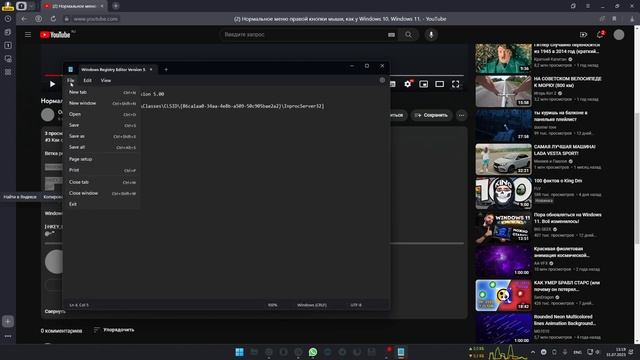Open the LADA VESTA SPORT video thumbnail
The height and width of the screenshot is (360, 640).
click(503, 159)
